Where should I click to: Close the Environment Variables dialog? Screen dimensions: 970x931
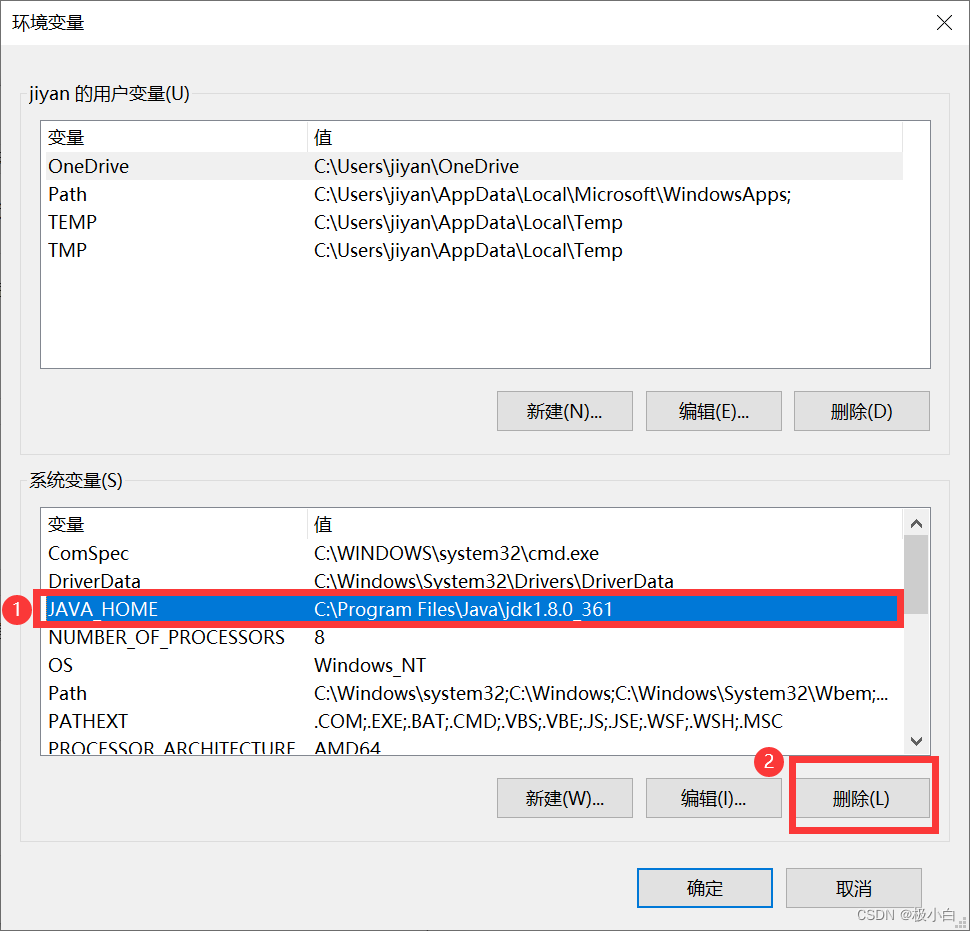[944, 23]
